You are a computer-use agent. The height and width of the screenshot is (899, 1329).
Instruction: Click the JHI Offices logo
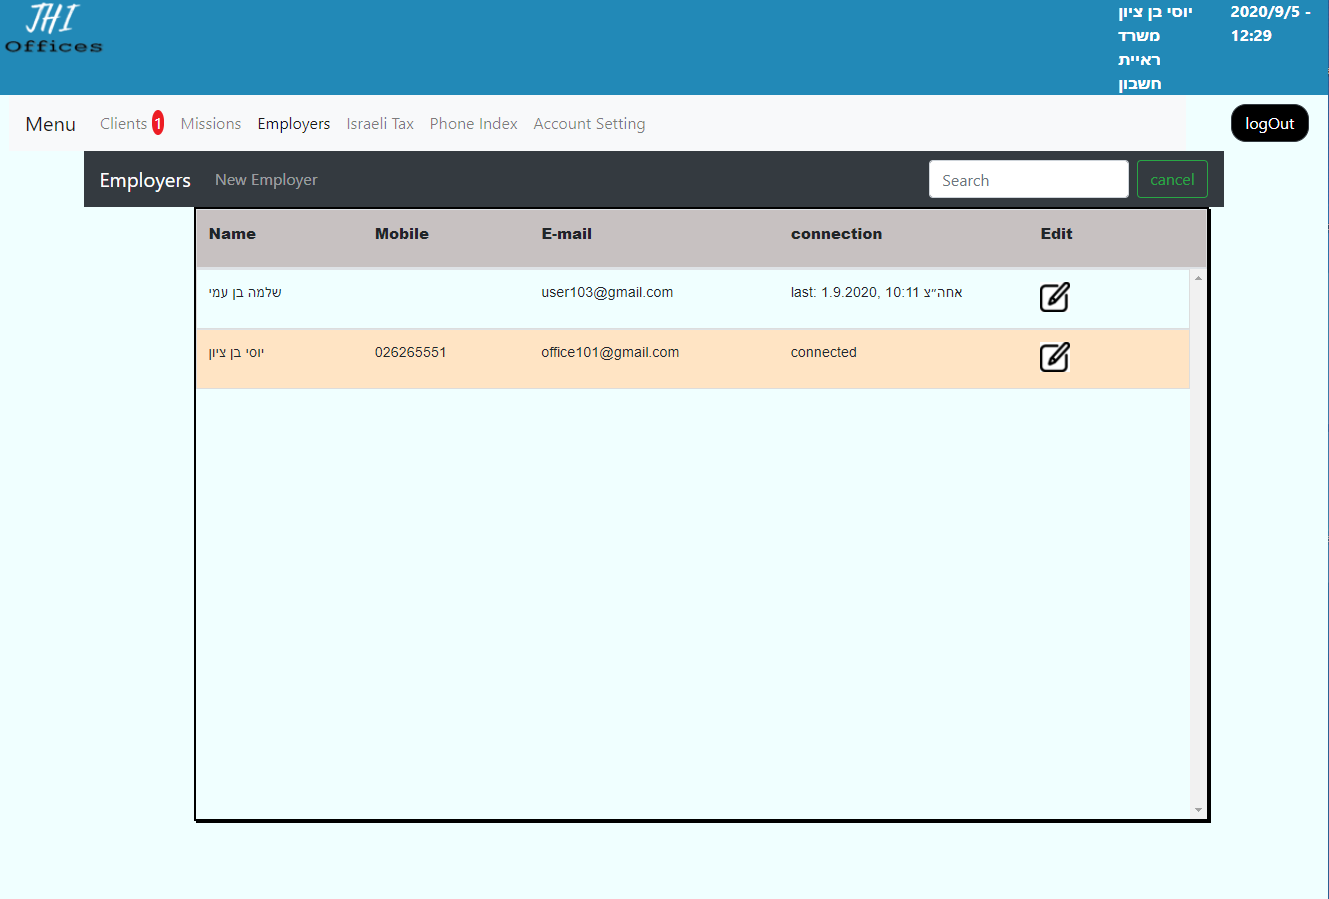(54, 30)
